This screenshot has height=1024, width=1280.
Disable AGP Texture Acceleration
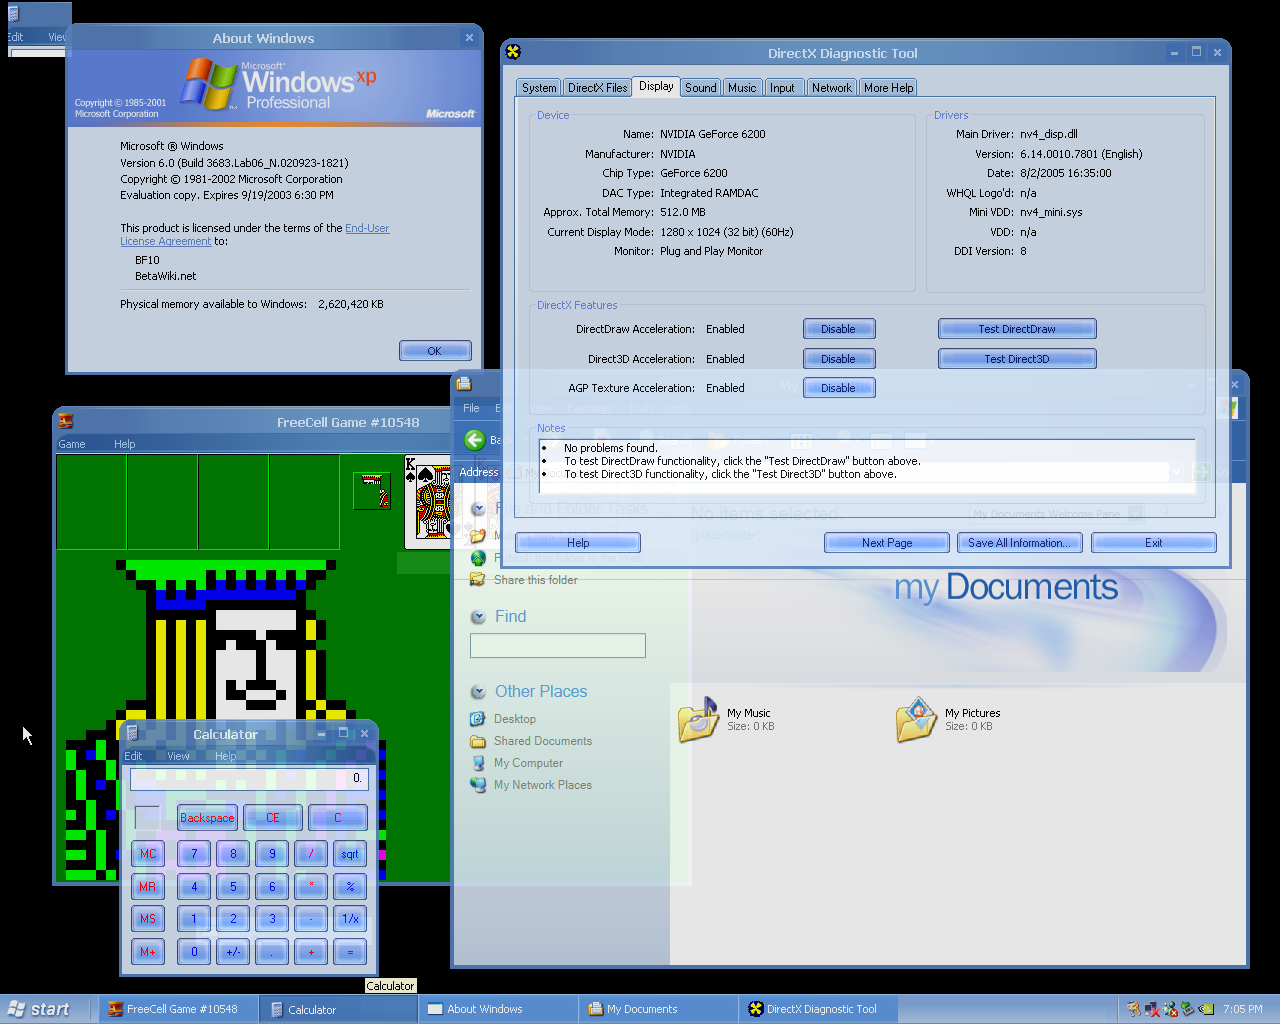coord(839,388)
